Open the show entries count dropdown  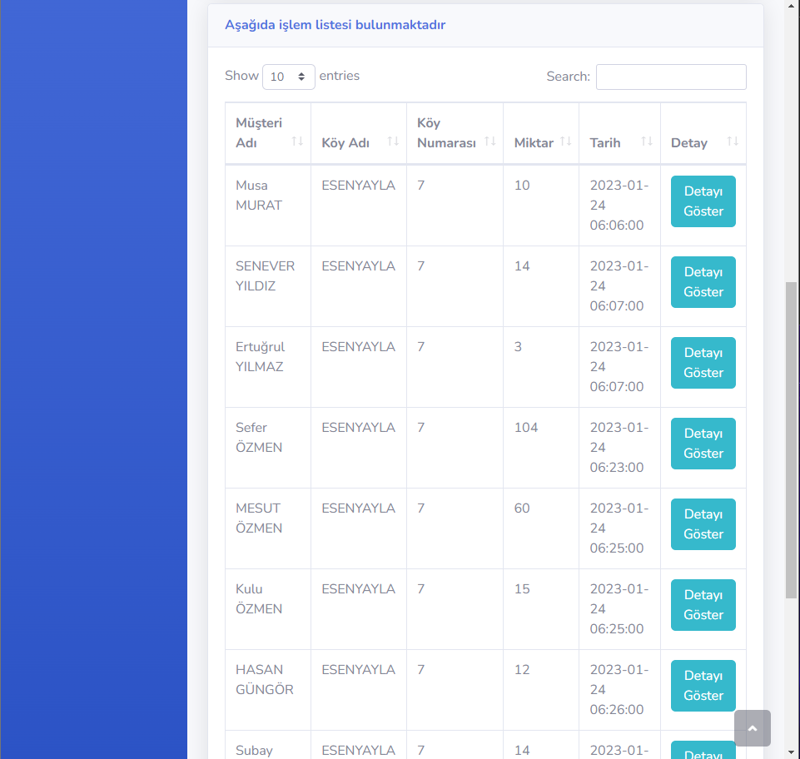288,77
